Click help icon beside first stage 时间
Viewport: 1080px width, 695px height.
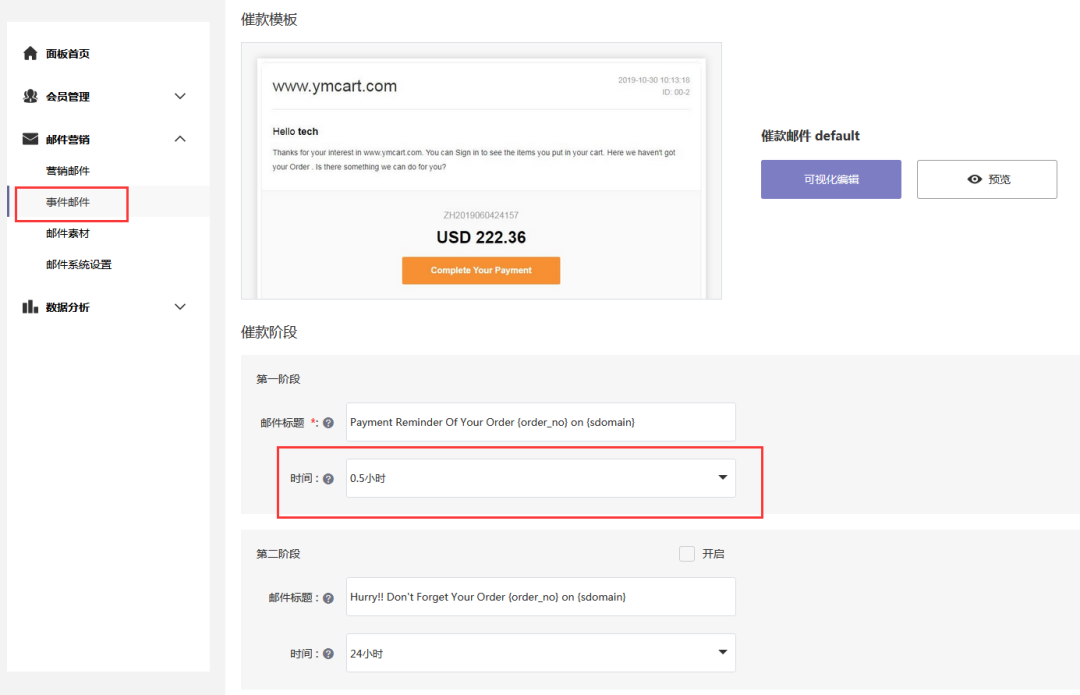pos(328,479)
